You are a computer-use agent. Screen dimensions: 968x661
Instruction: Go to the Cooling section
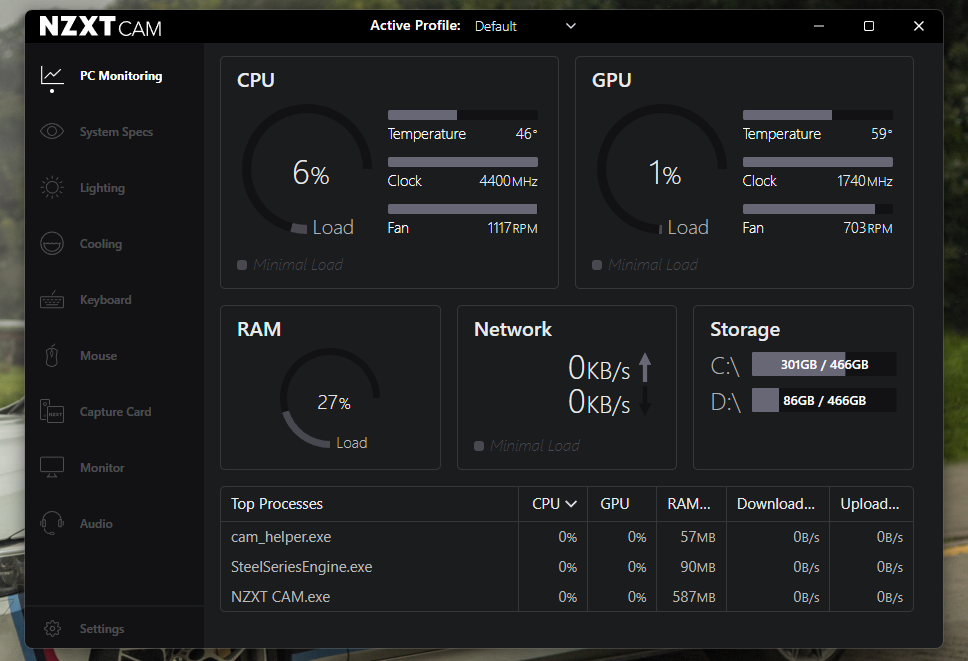(x=101, y=244)
